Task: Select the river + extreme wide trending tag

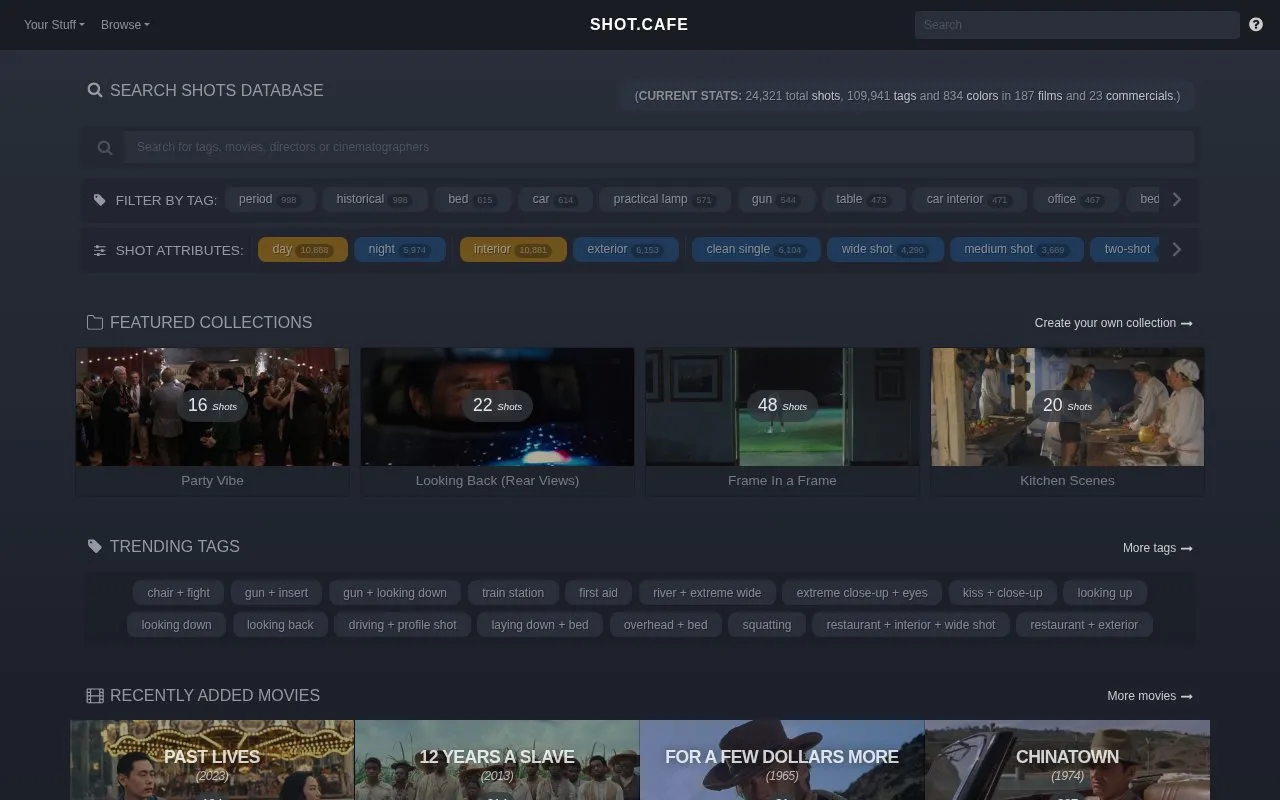Action: (707, 593)
